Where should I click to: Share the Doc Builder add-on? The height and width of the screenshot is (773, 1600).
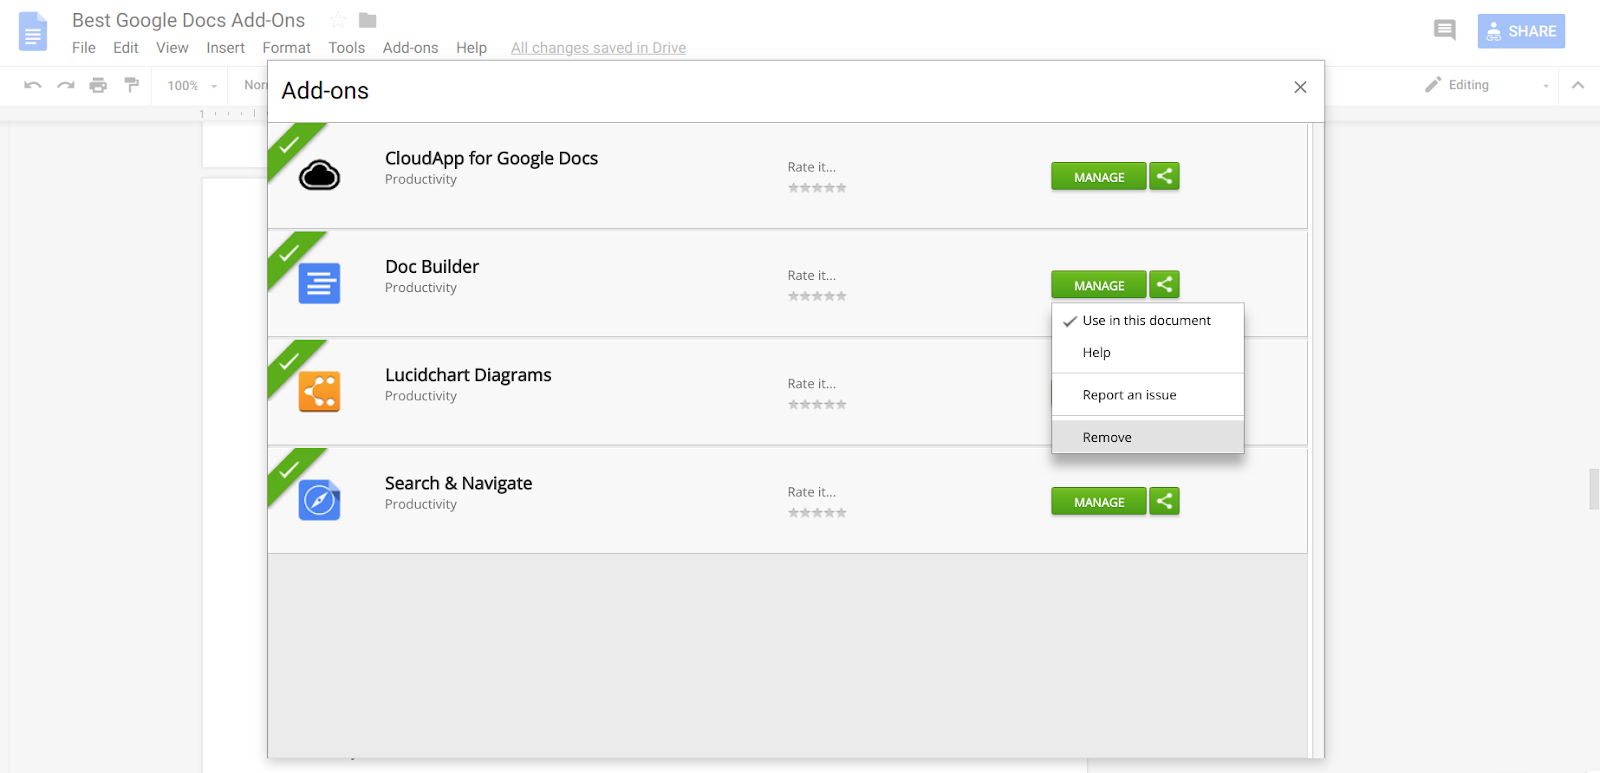click(x=1165, y=285)
